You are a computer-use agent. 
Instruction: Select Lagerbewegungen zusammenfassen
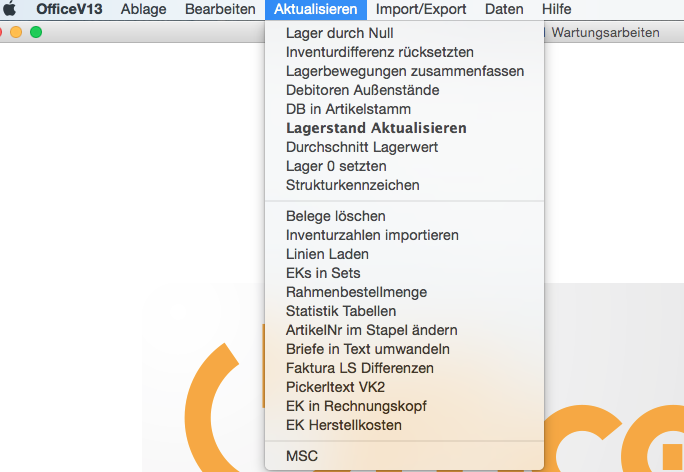[404, 71]
